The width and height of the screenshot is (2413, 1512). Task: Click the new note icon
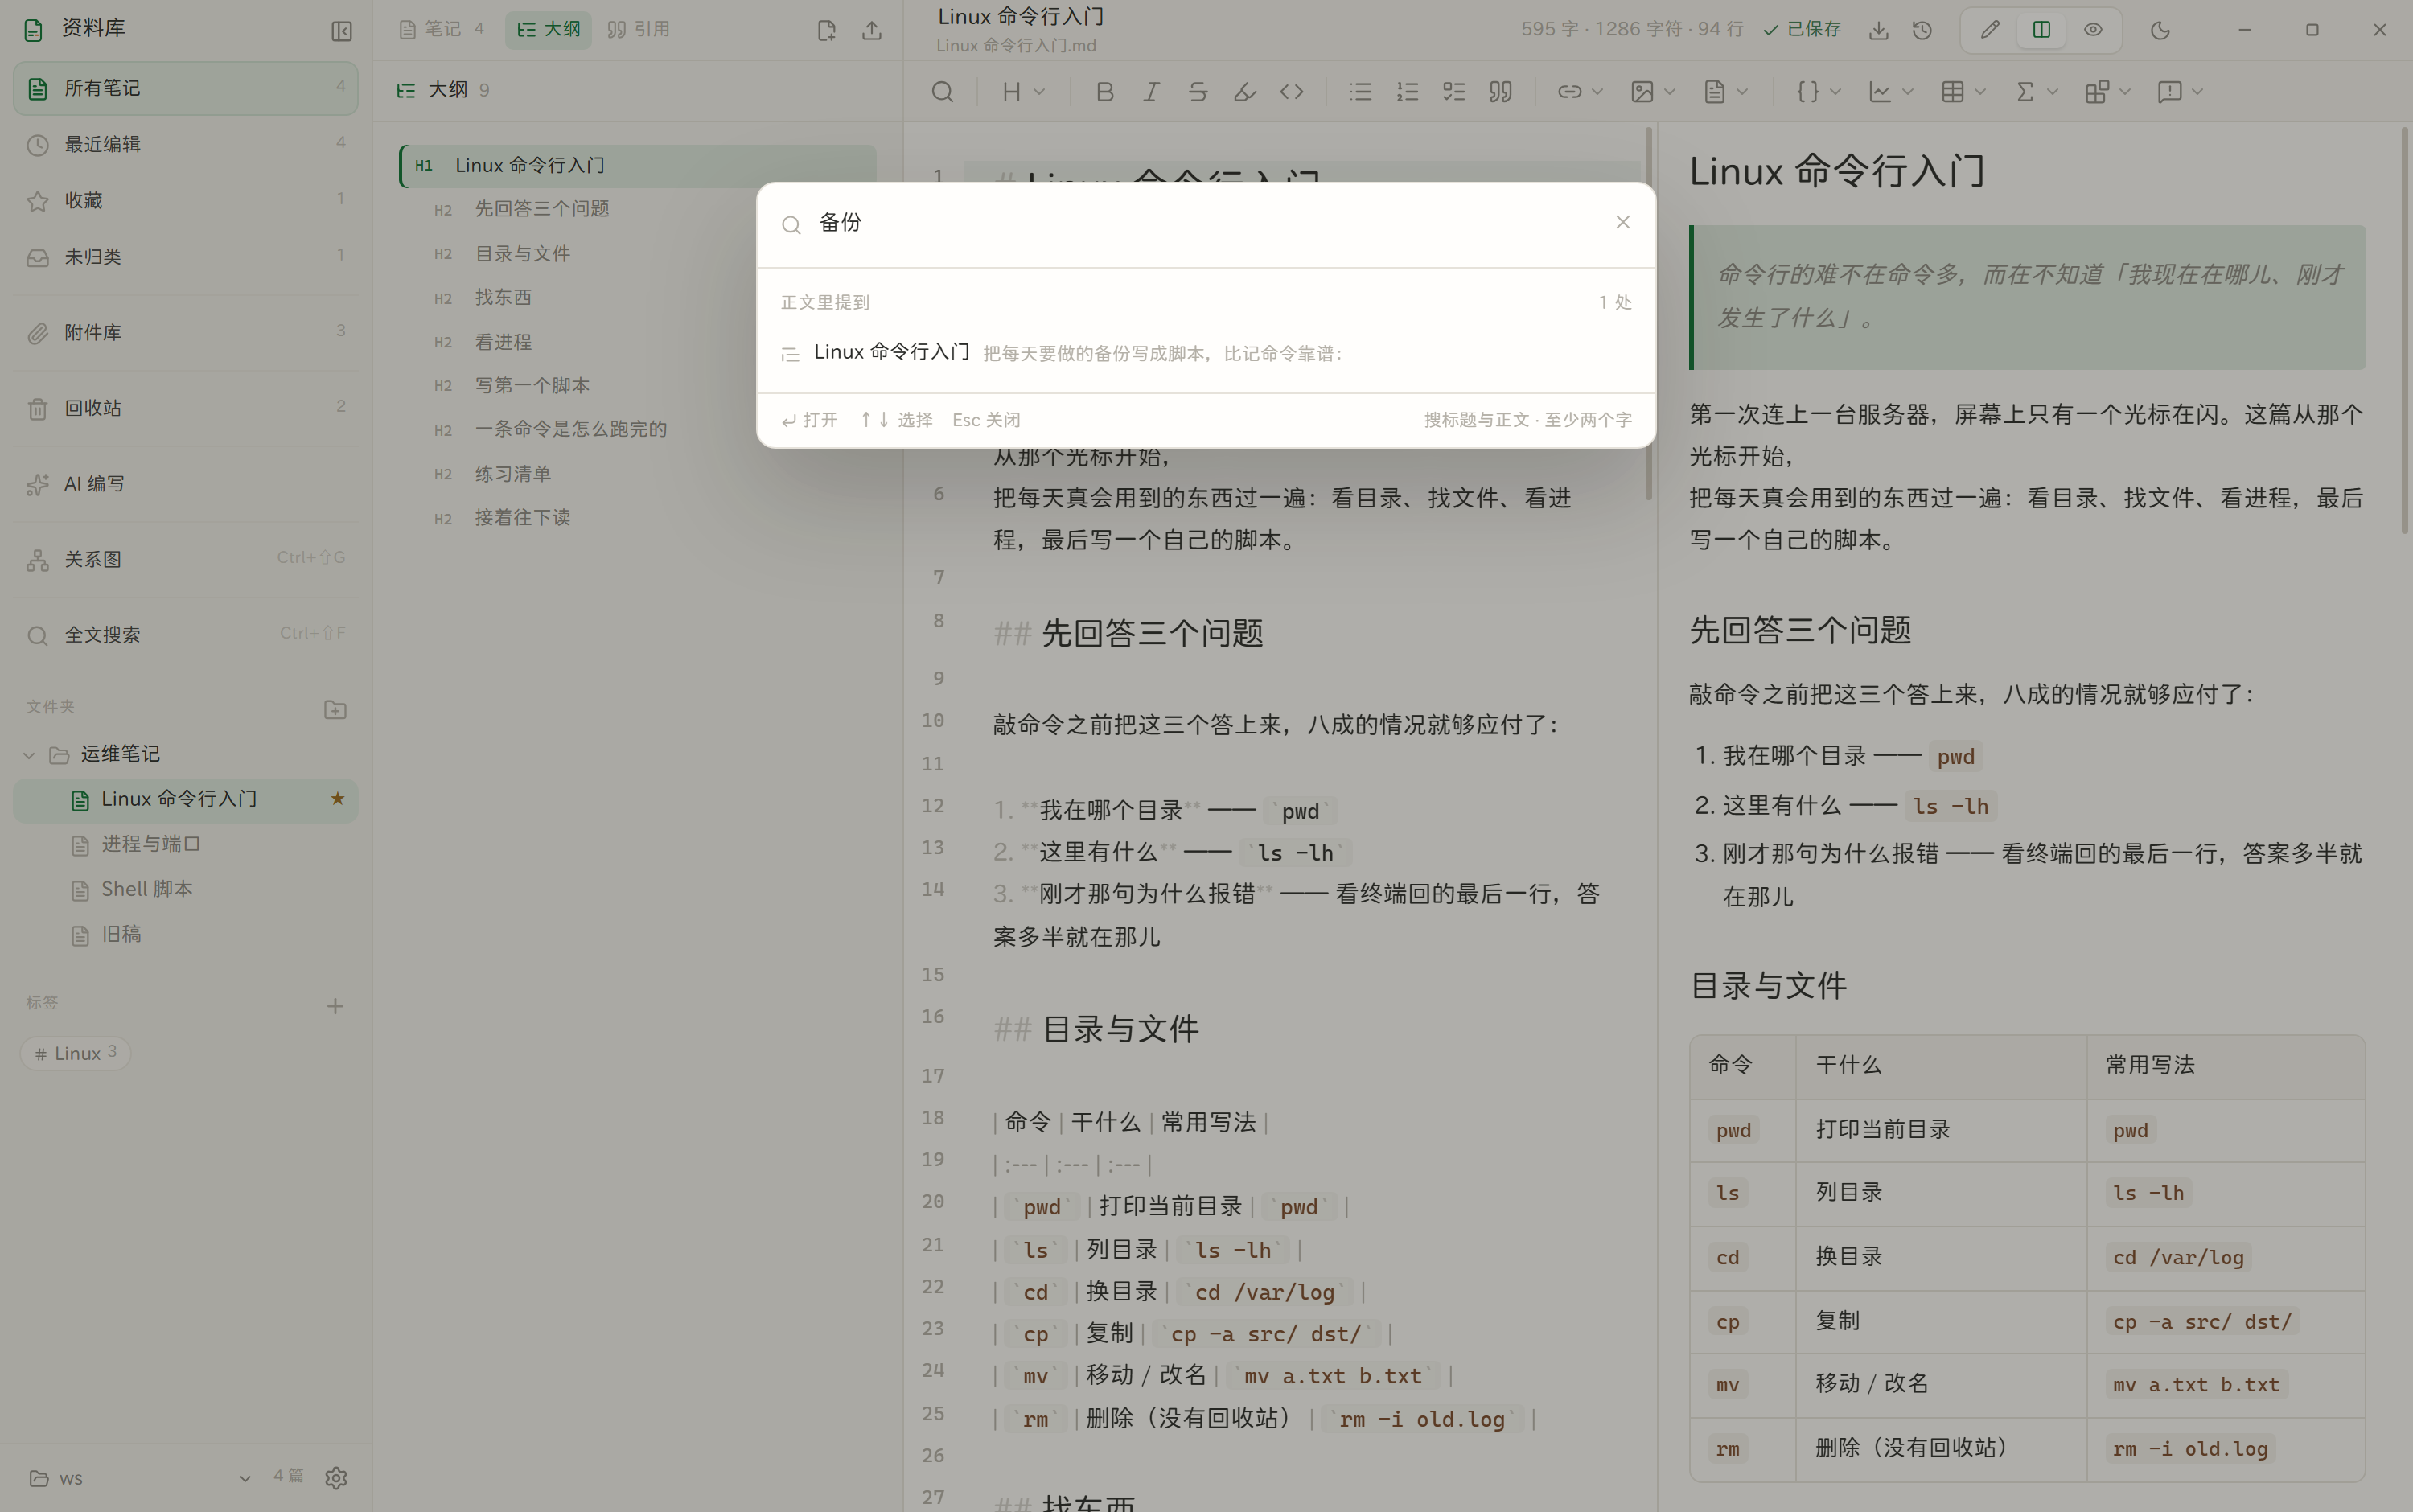pos(826,30)
